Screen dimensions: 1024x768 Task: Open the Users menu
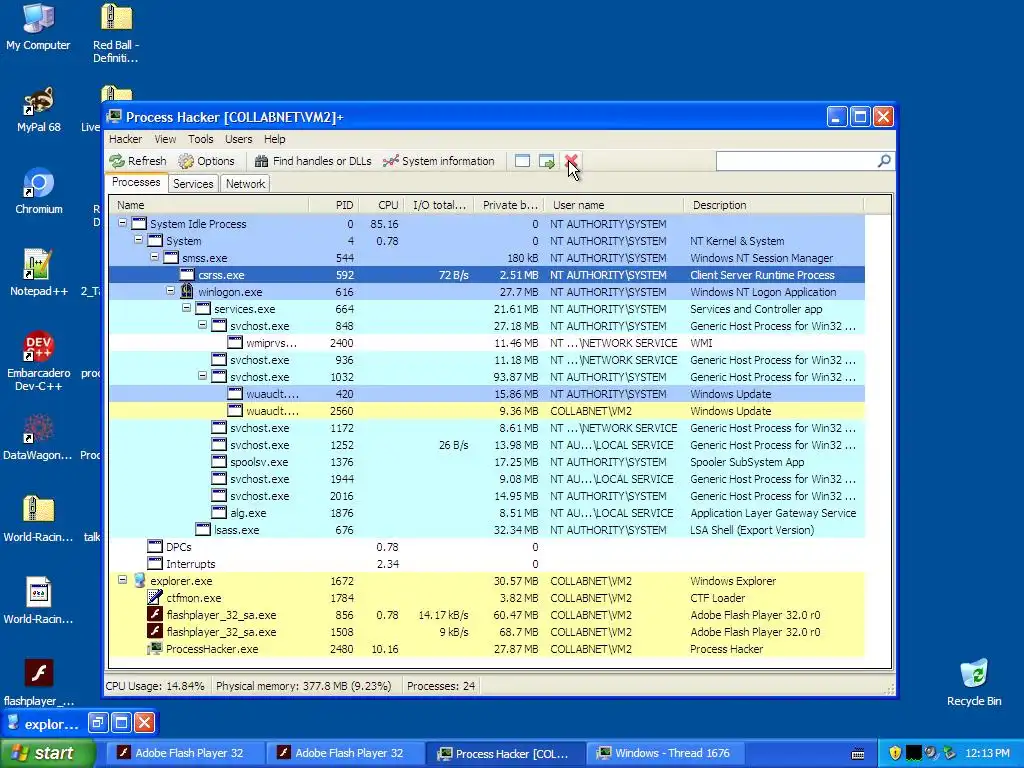(x=238, y=139)
